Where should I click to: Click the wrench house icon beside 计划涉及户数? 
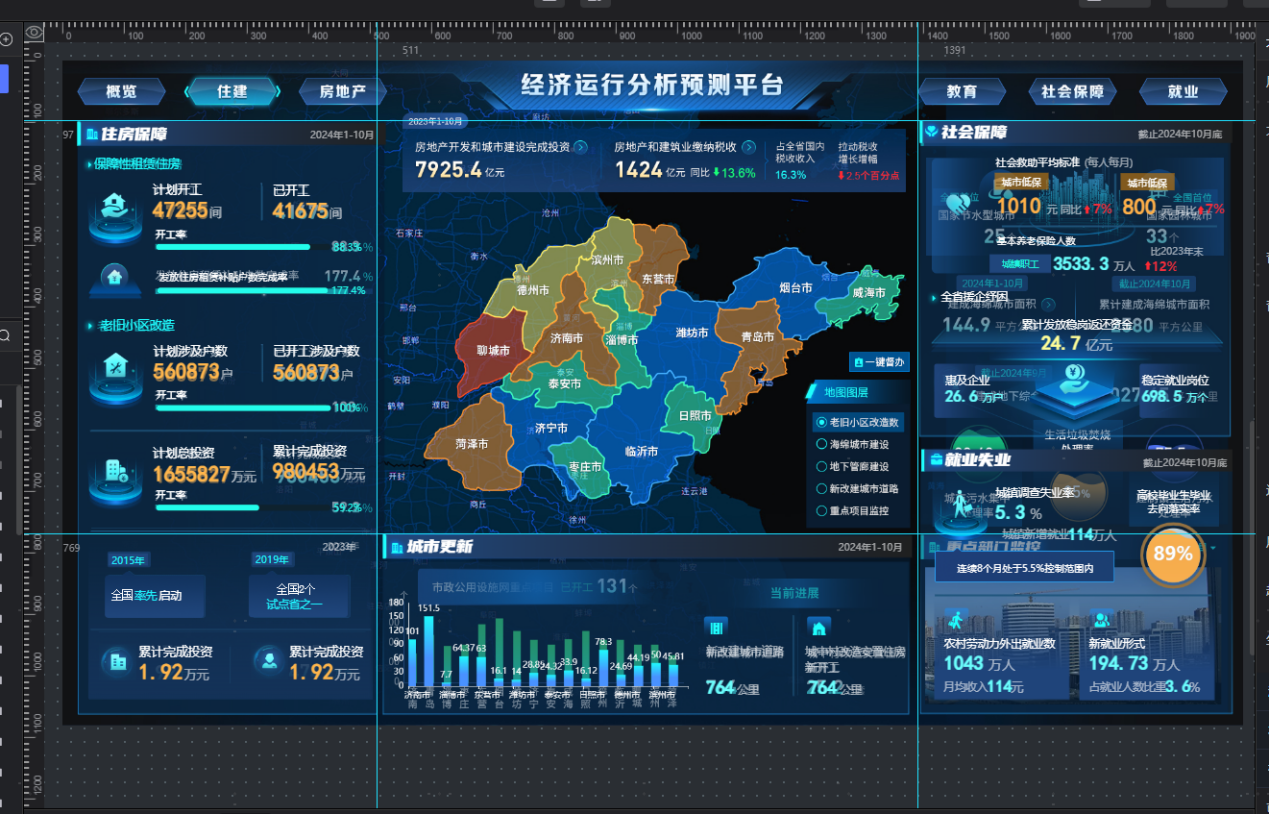115,367
